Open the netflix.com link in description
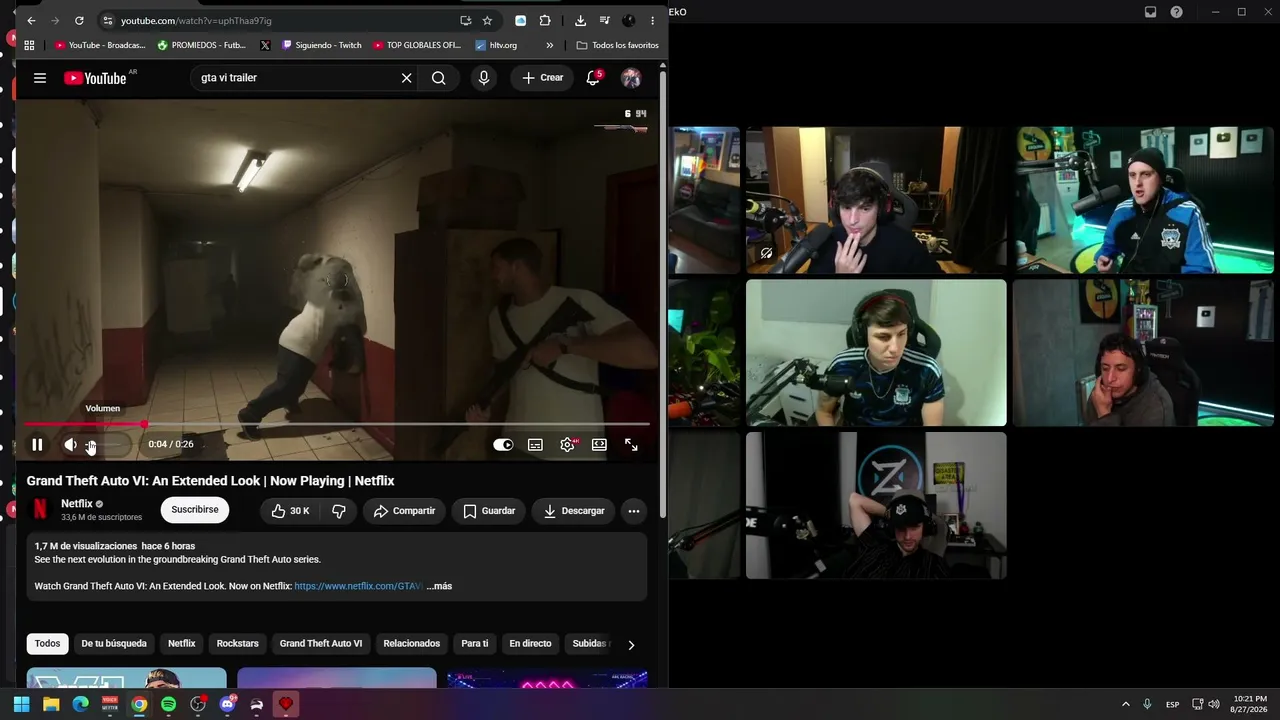1280x720 pixels. 359,586
